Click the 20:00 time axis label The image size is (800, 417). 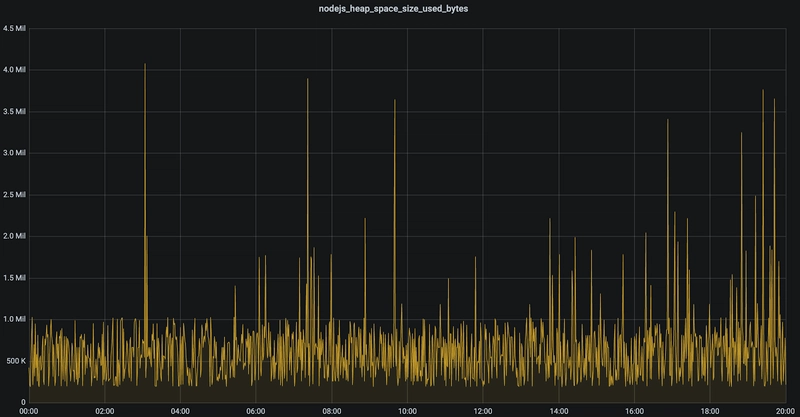(785, 410)
